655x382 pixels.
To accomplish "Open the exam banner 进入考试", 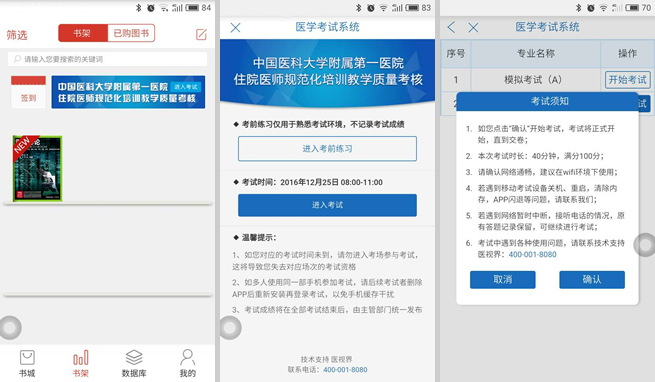I will click(128, 92).
